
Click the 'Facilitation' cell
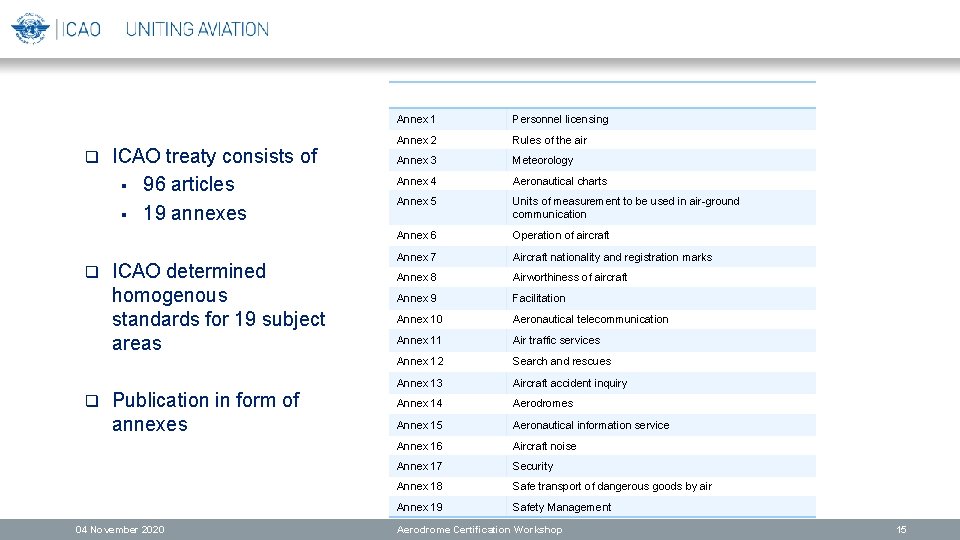click(661, 298)
